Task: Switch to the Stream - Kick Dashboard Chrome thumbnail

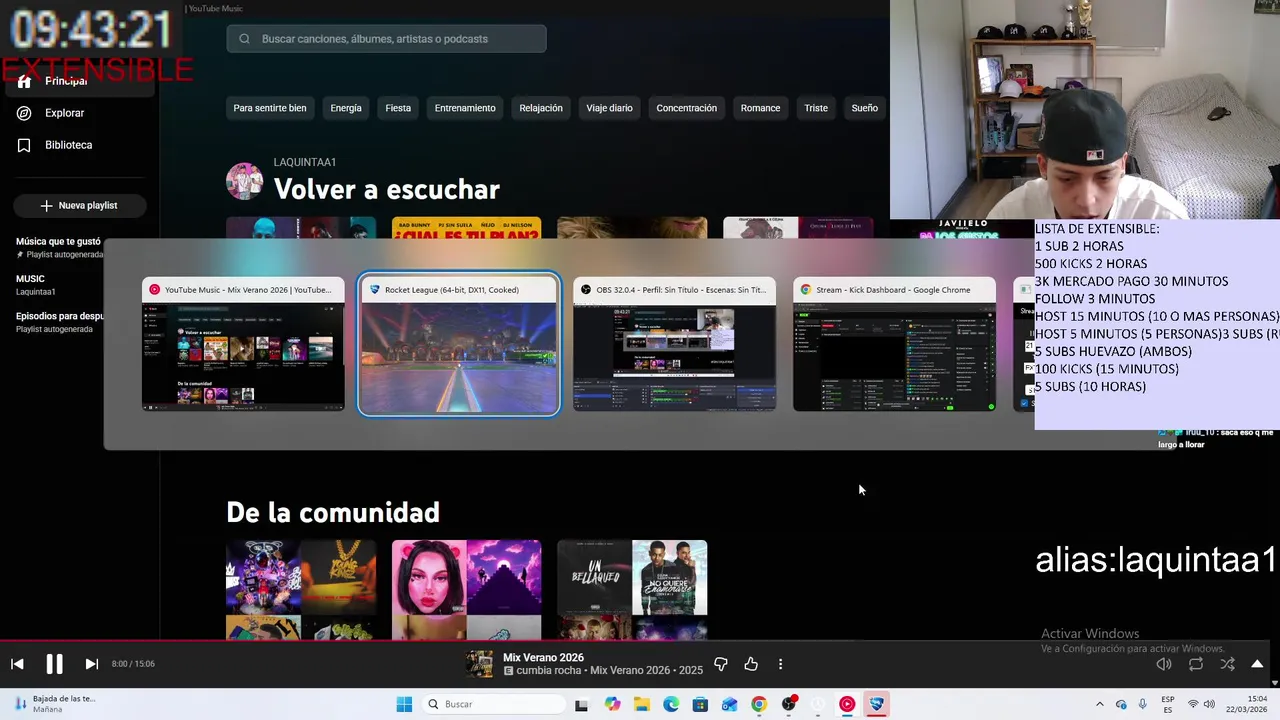Action: point(894,344)
